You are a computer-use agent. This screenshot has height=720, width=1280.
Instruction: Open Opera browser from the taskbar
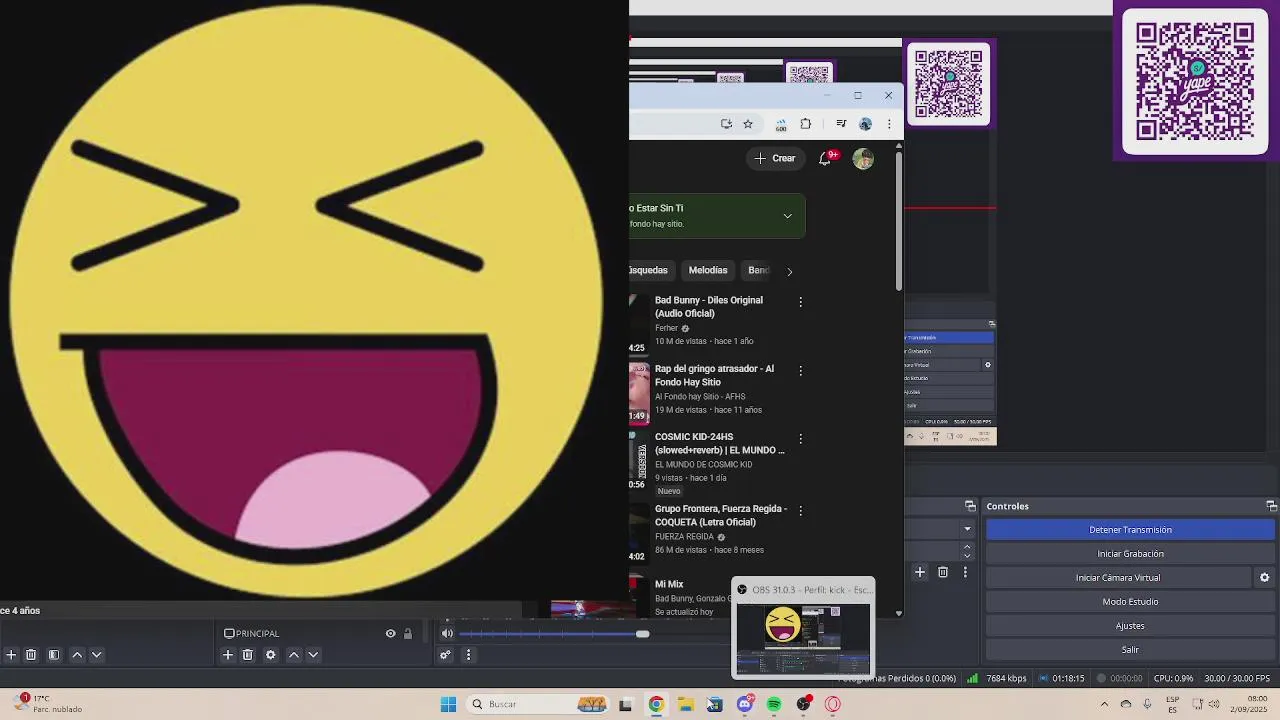point(833,704)
